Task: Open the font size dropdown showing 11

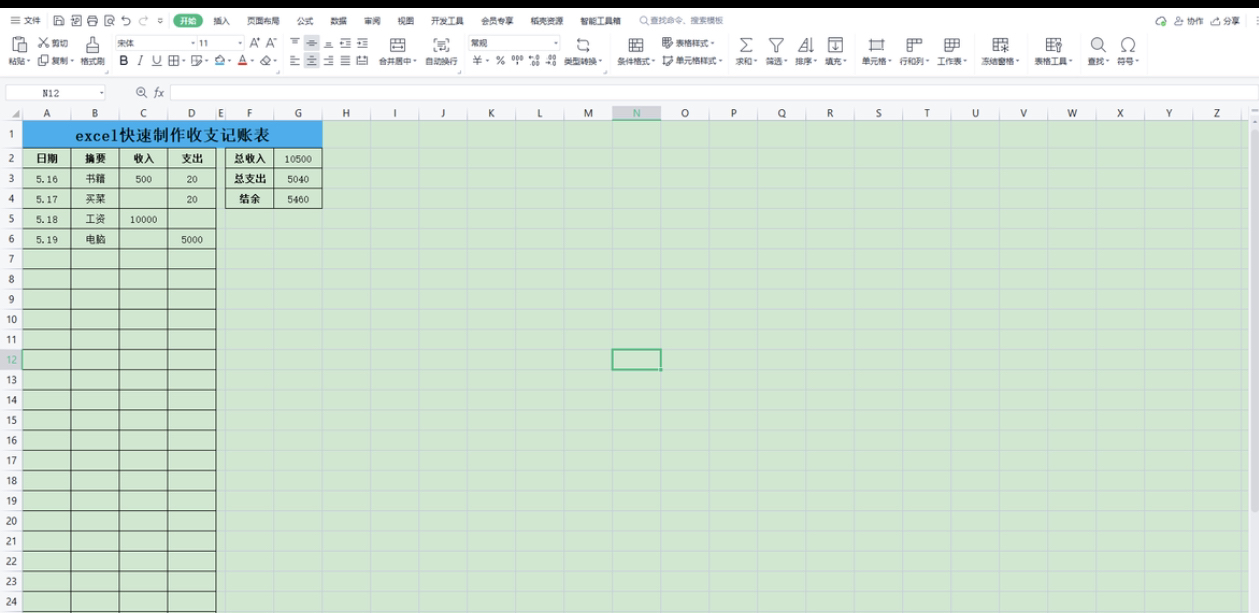Action: point(240,43)
